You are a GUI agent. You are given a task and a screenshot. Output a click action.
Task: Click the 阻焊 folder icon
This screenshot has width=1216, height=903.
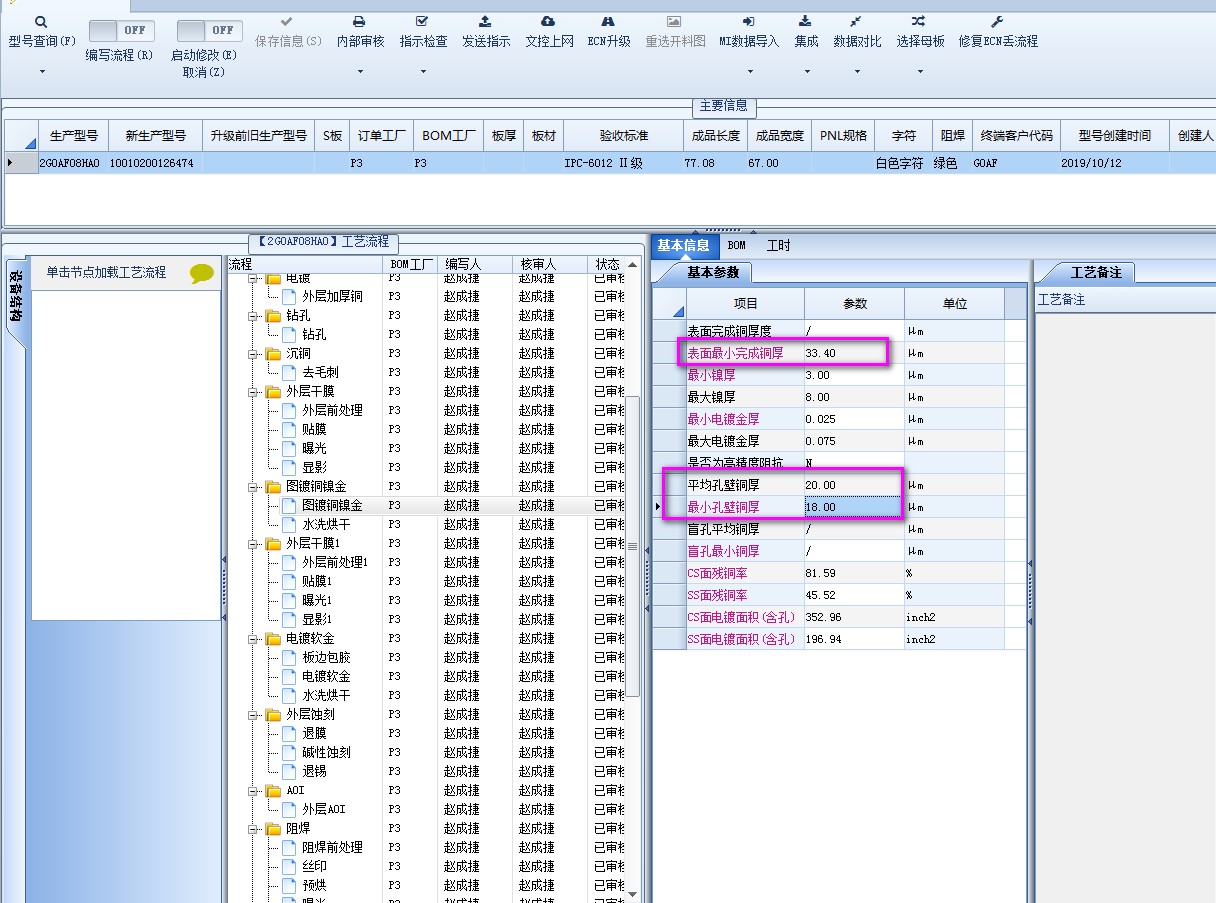[x=274, y=828]
